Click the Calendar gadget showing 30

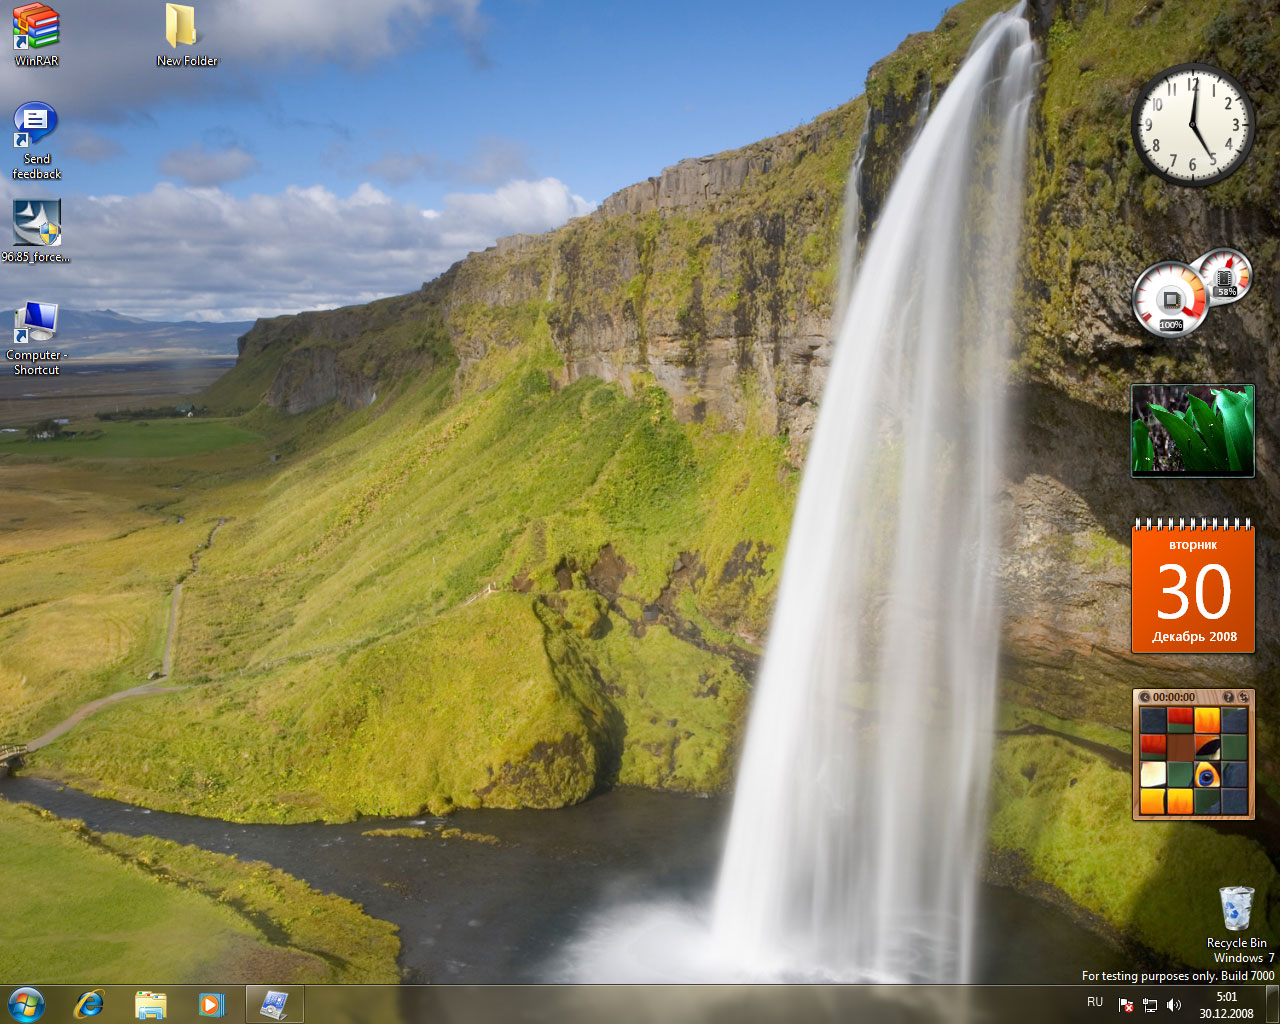coord(1193,587)
